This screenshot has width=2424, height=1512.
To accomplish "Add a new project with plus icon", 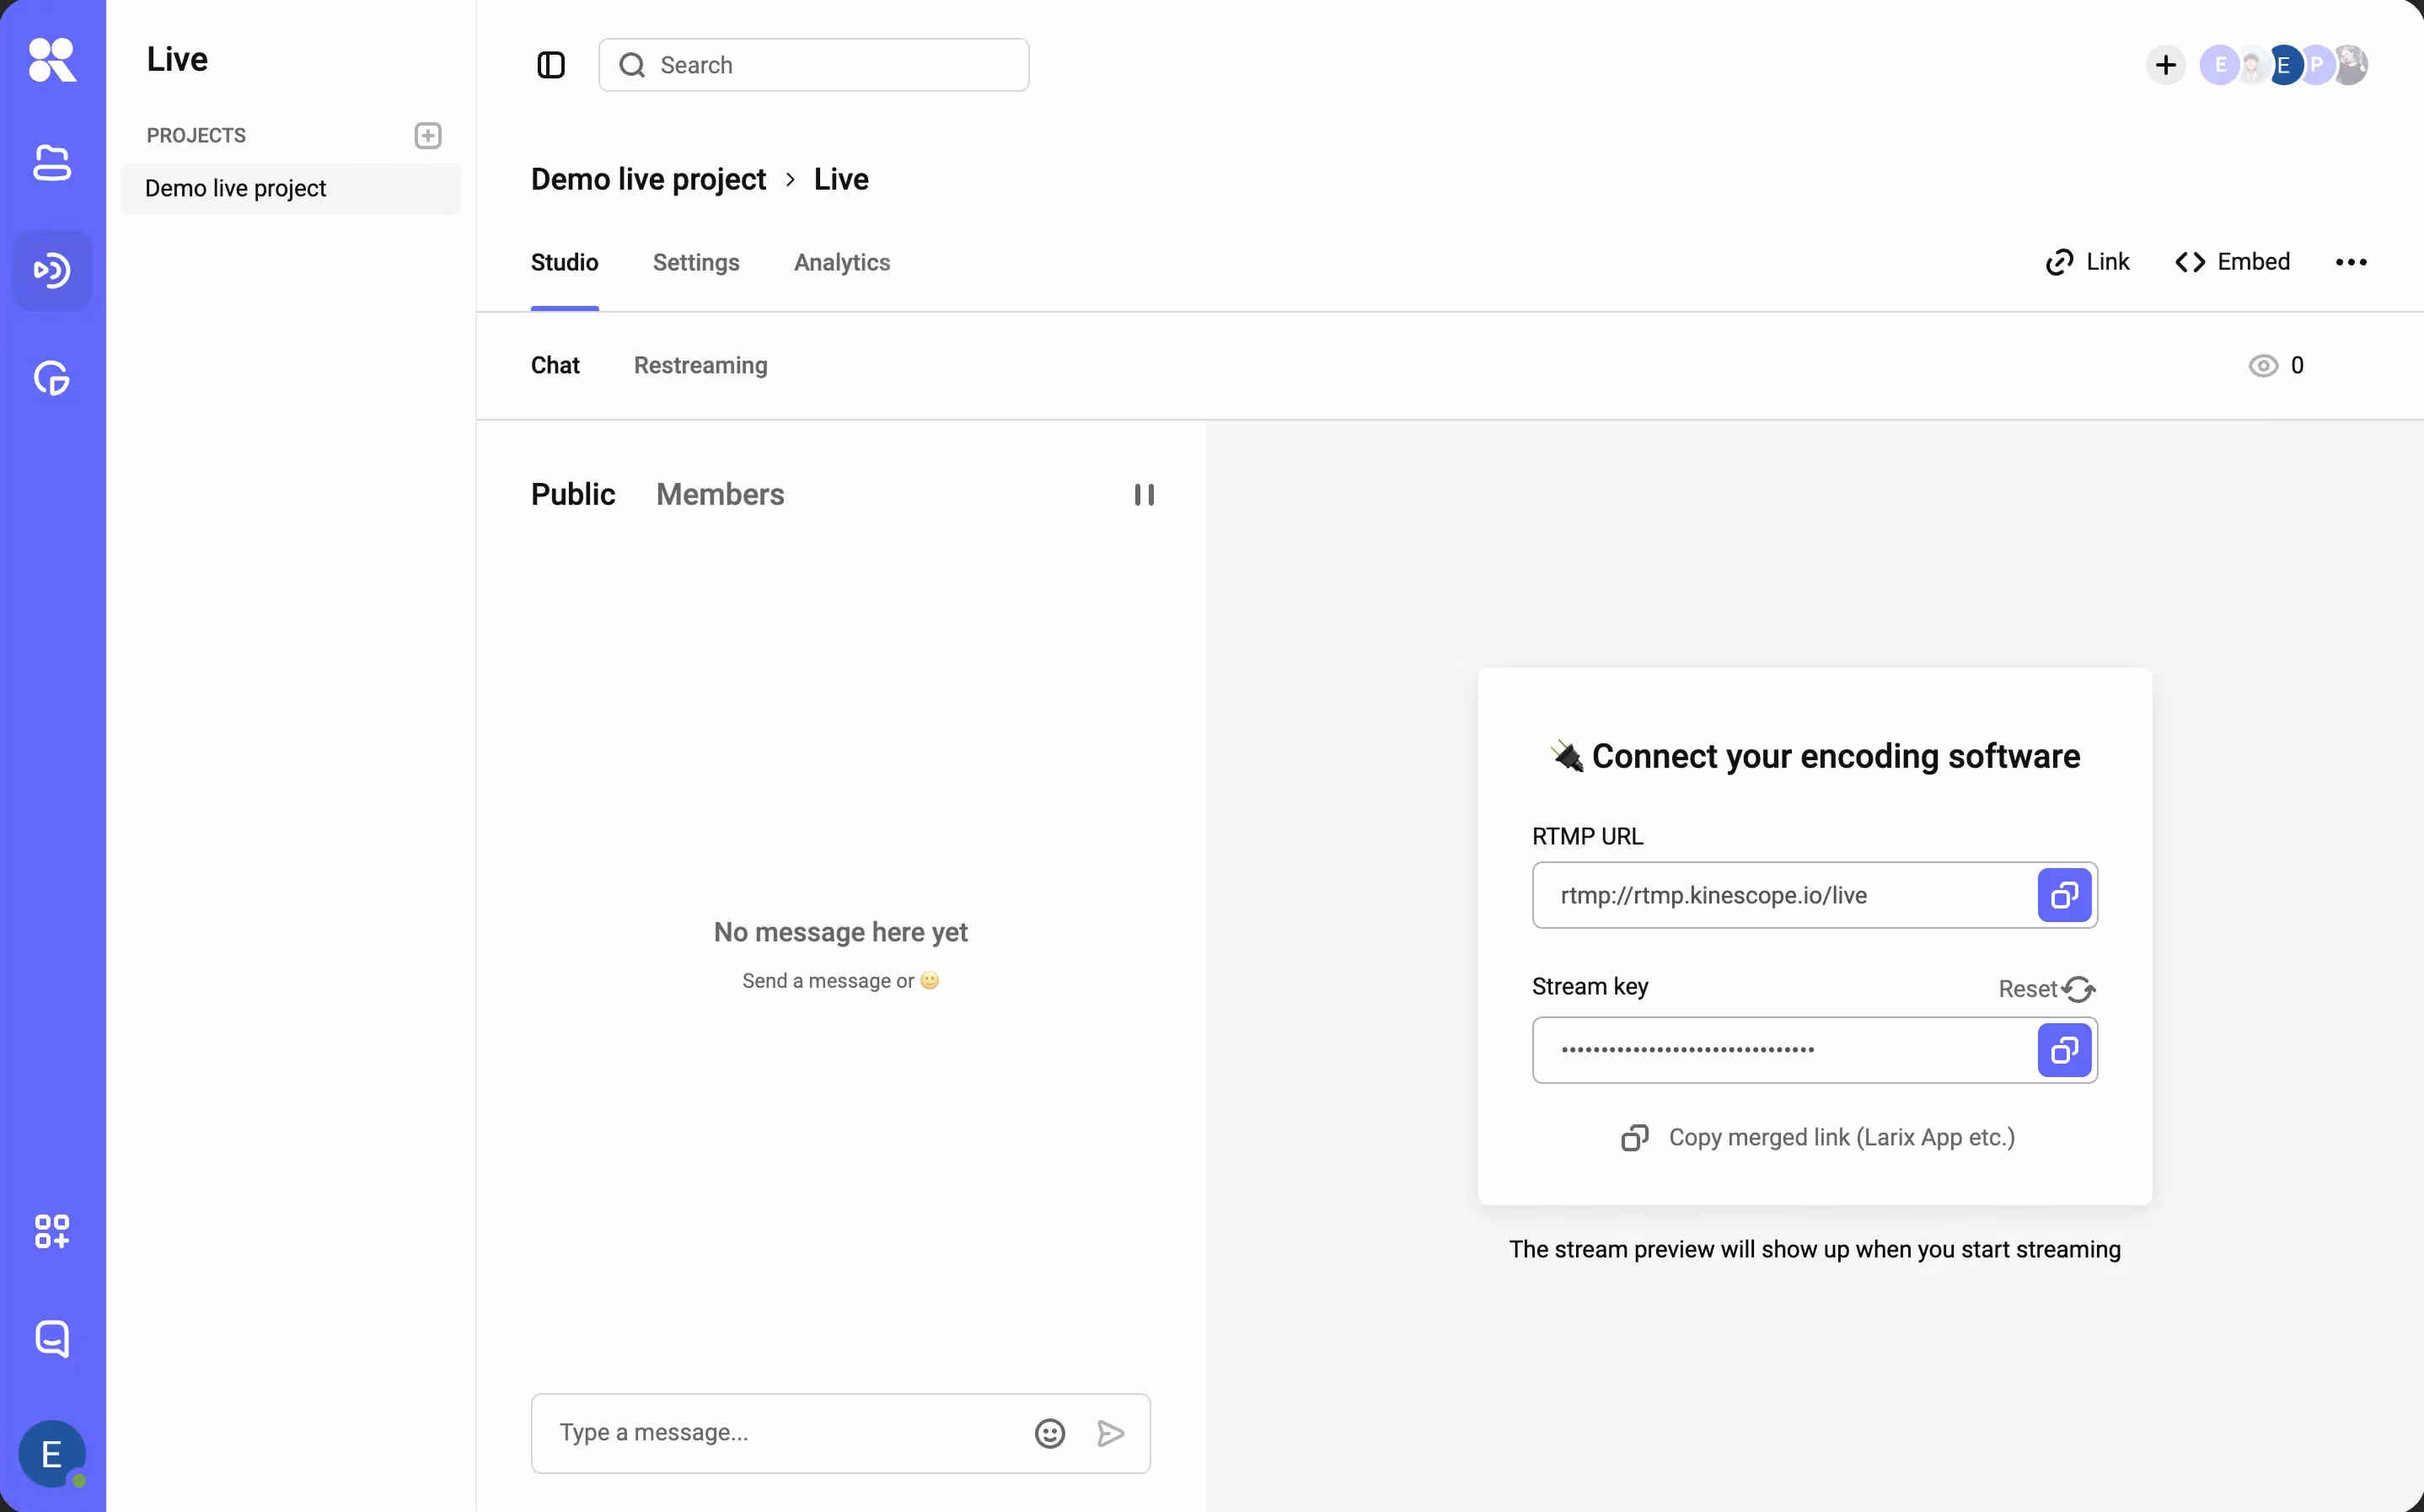I will pyautogui.click(x=428, y=135).
